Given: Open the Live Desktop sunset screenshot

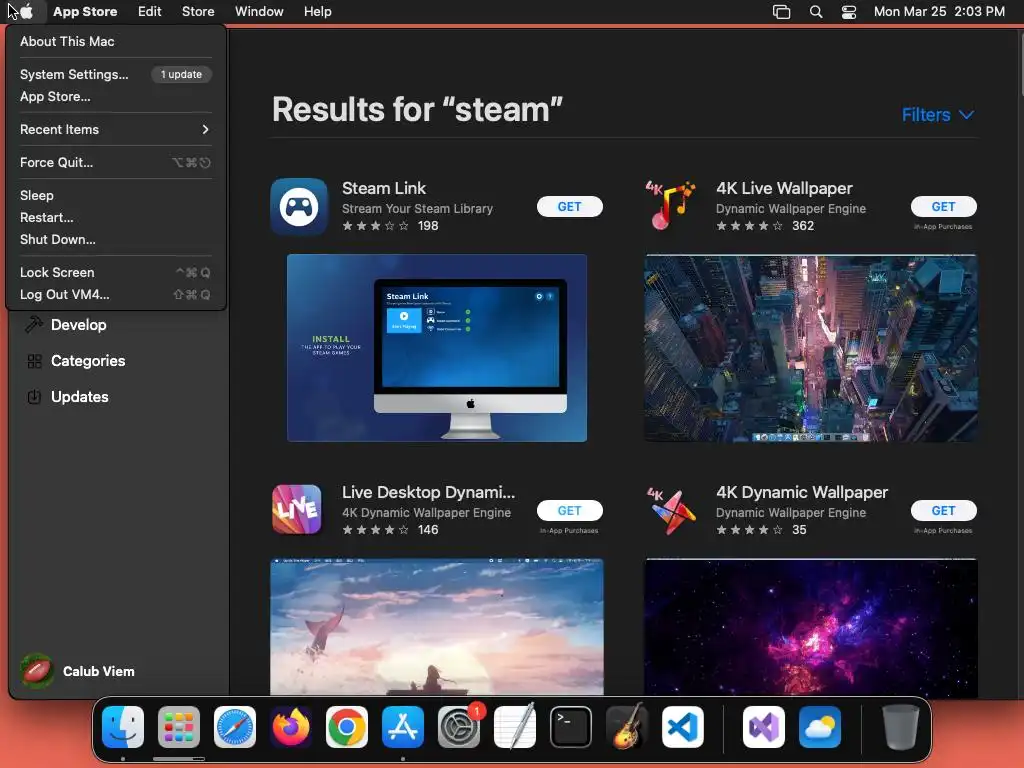Looking at the screenshot, I should coord(437,627).
